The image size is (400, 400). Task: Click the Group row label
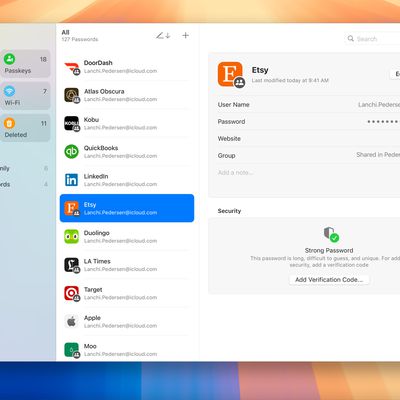pos(226,155)
